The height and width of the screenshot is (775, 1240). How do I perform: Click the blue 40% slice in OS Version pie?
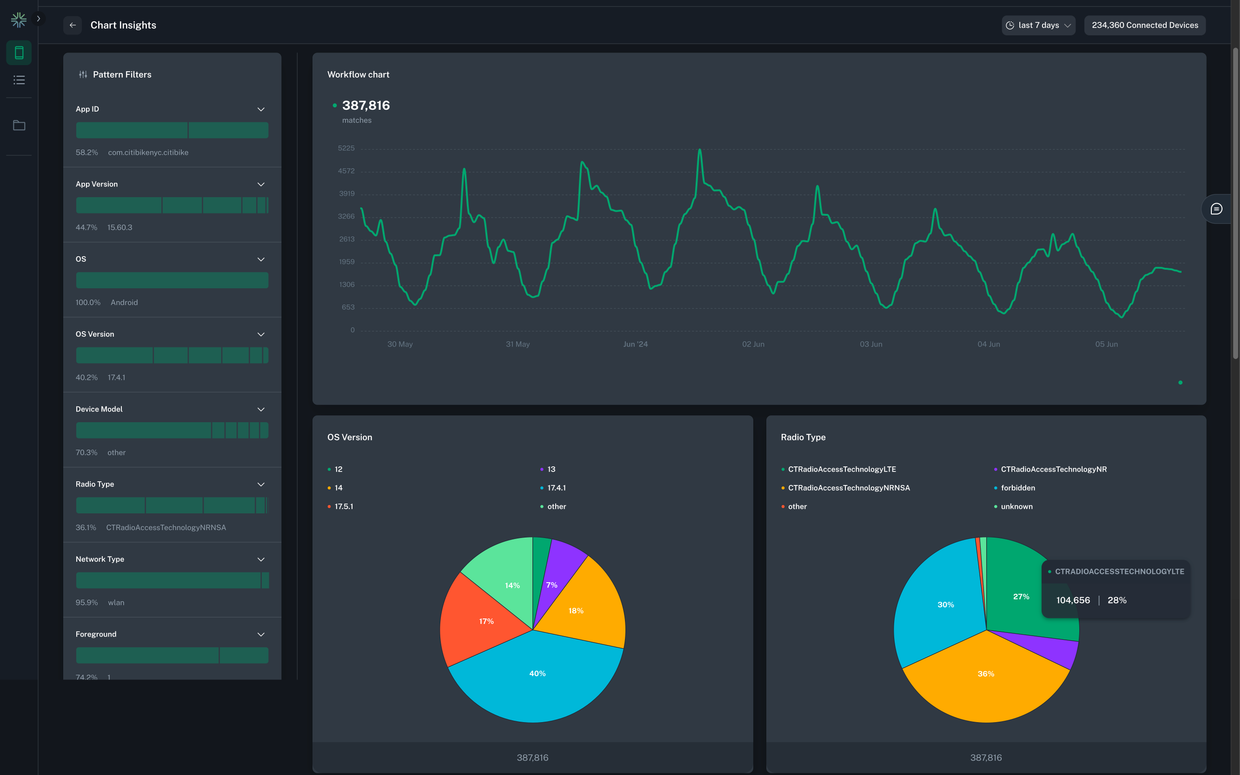click(x=537, y=680)
